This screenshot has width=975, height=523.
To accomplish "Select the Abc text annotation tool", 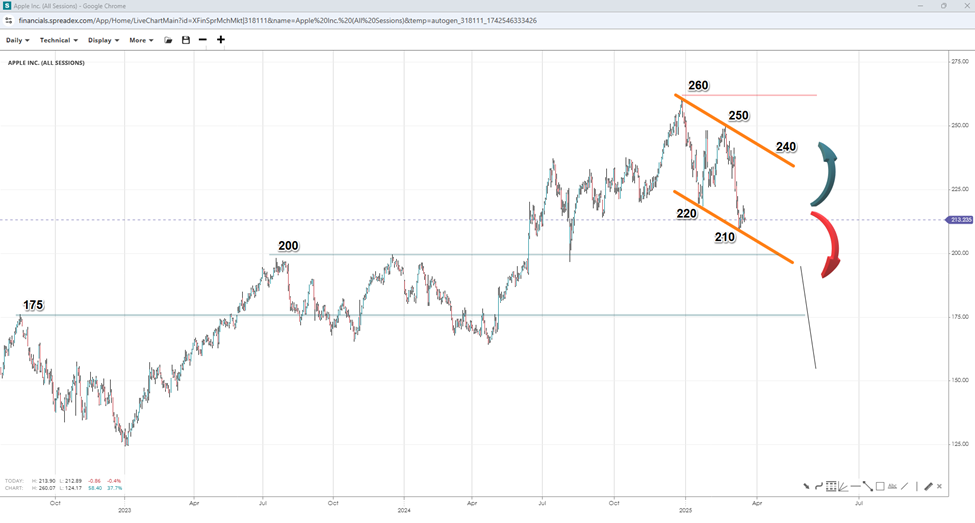I will tap(892, 487).
